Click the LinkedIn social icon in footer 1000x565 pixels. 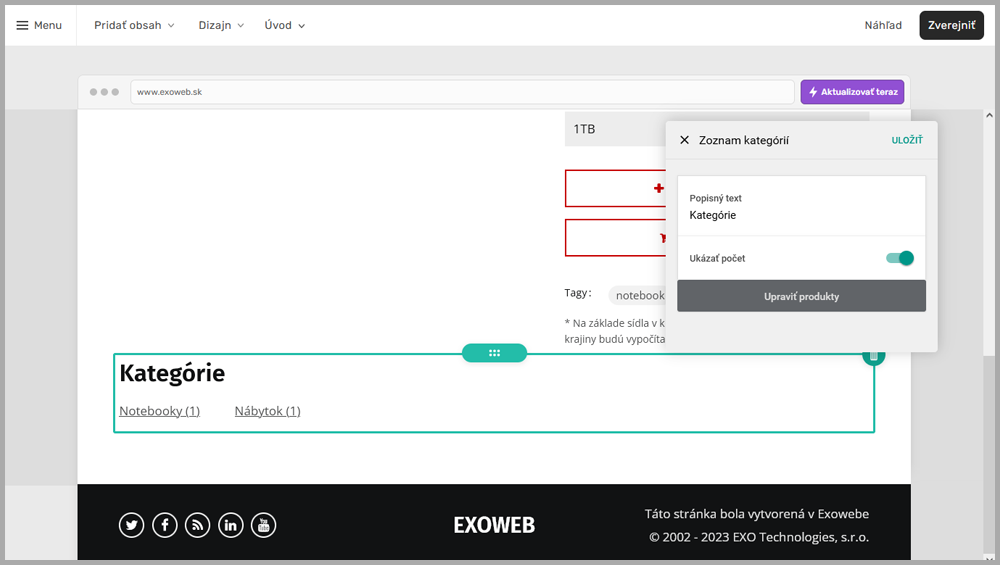[x=231, y=525]
